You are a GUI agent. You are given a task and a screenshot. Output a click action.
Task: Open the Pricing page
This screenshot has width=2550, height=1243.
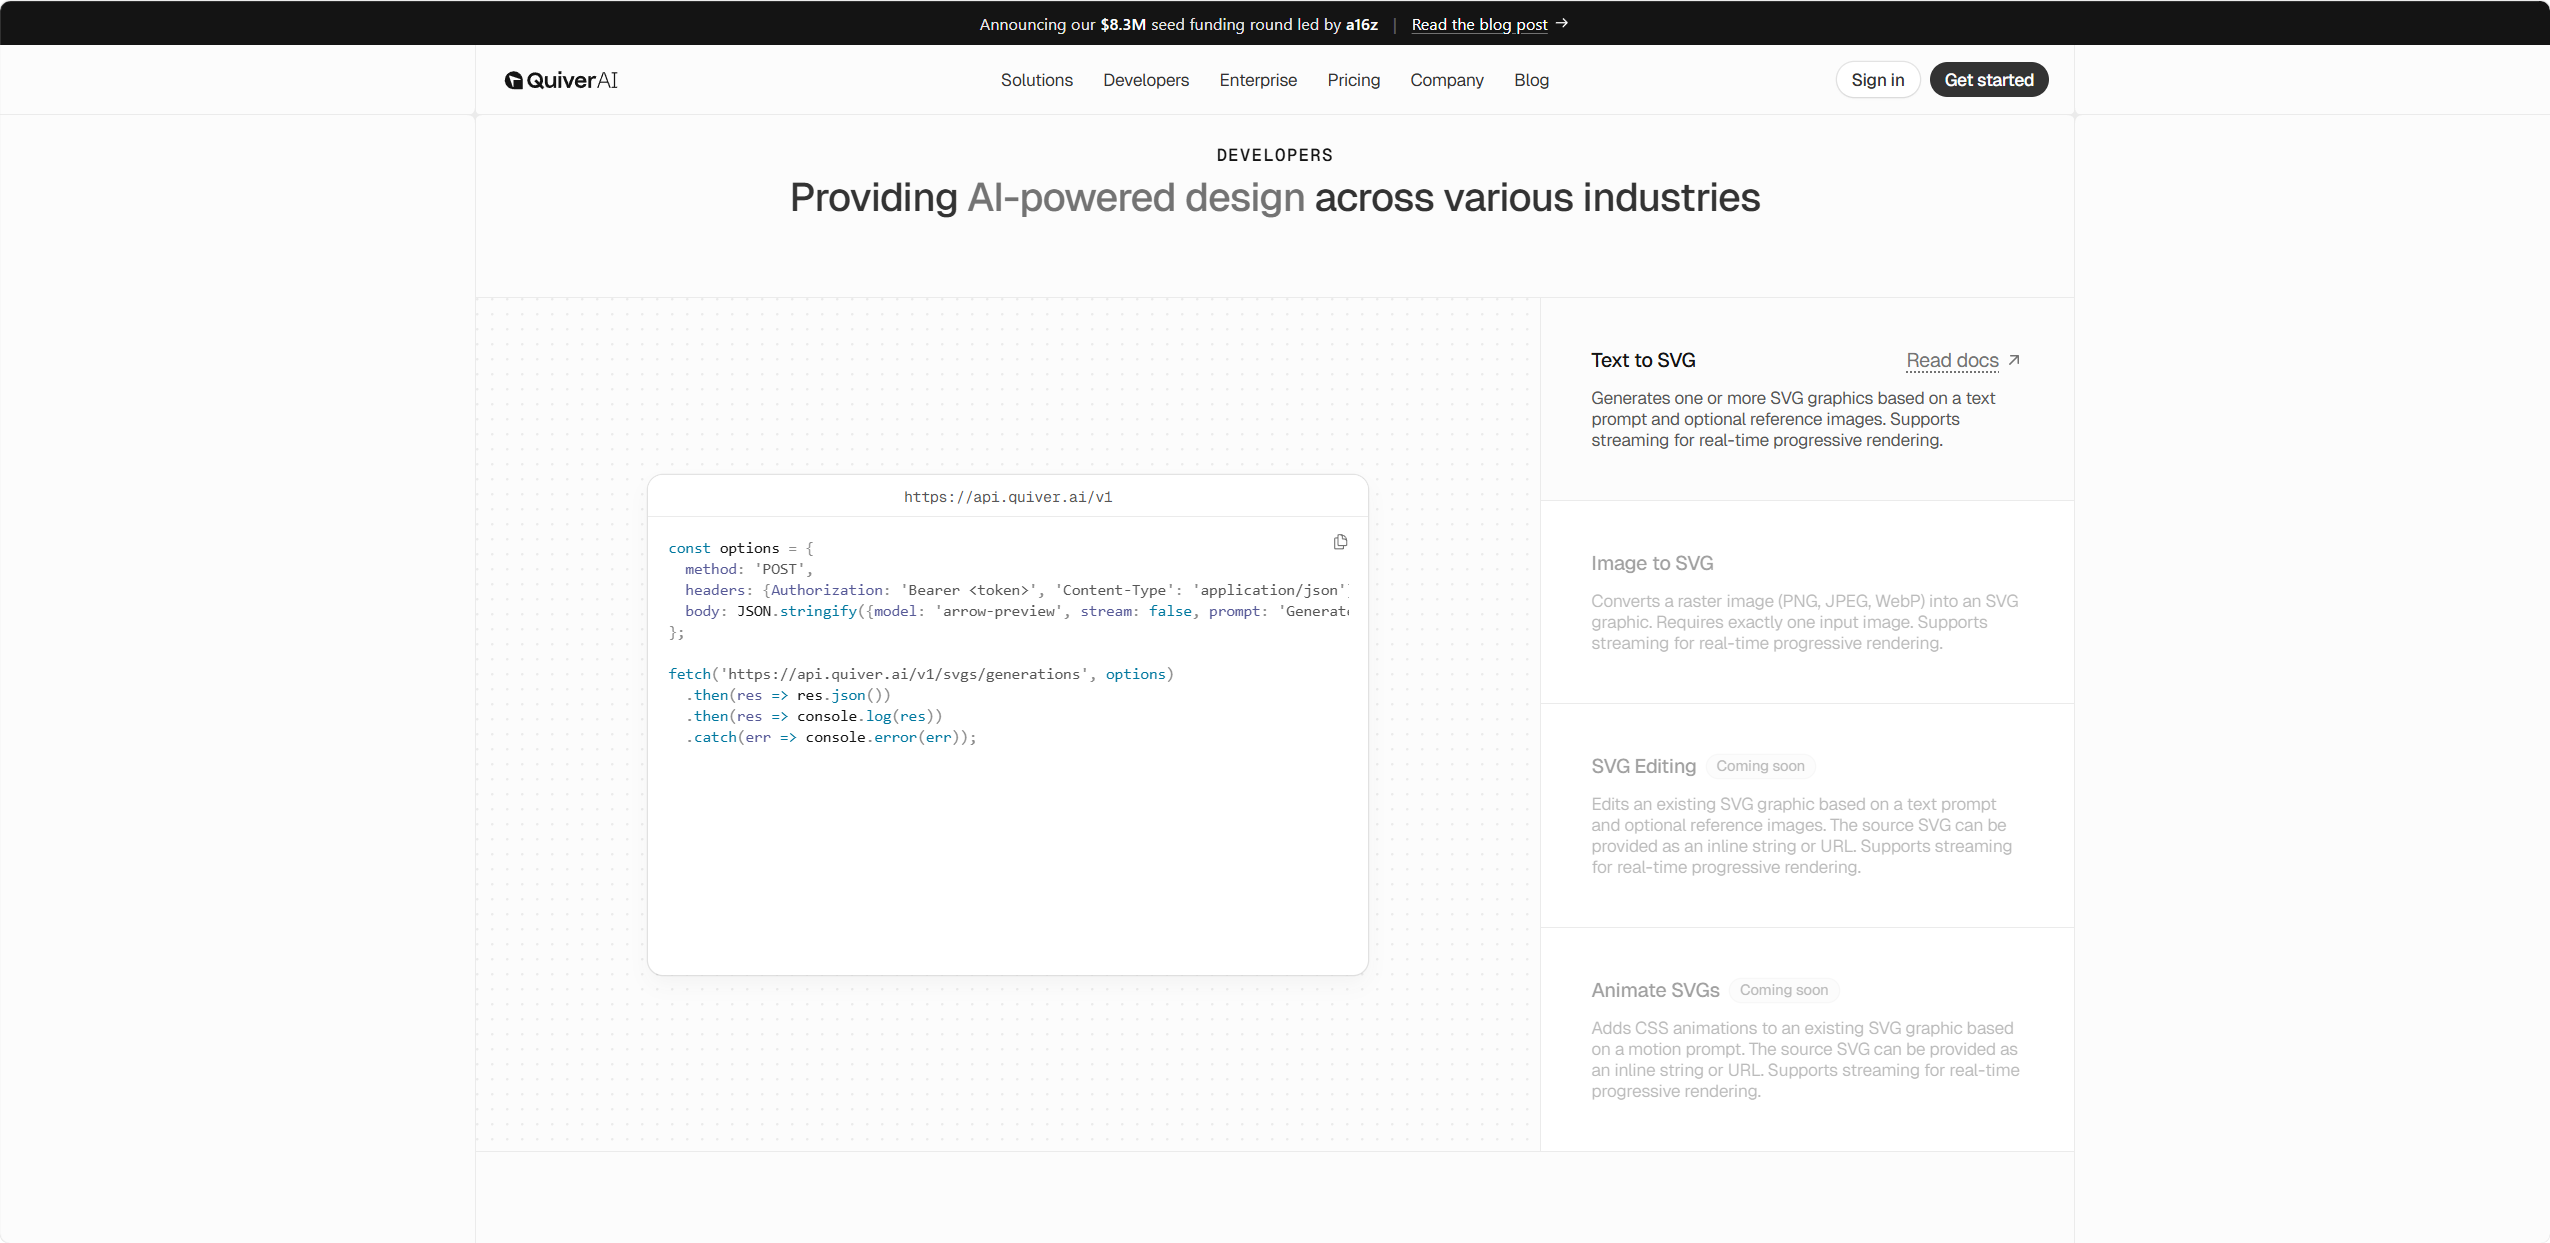[x=1353, y=80]
